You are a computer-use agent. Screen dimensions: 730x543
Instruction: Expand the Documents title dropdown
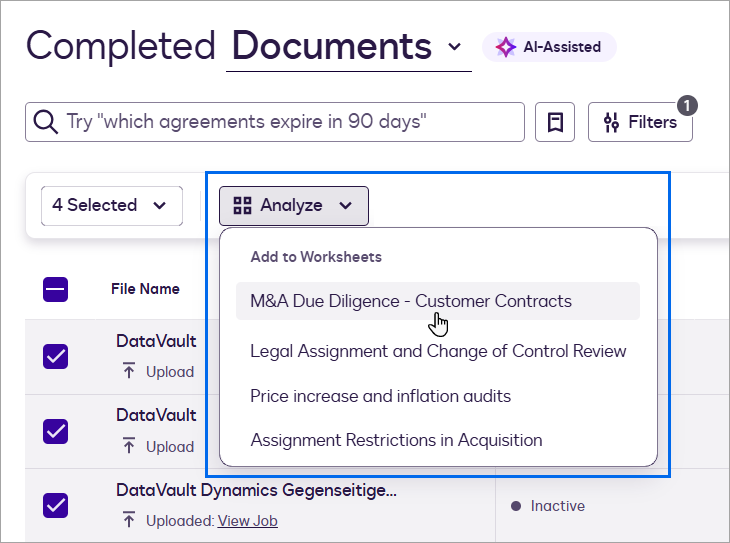click(x=454, y=47)
